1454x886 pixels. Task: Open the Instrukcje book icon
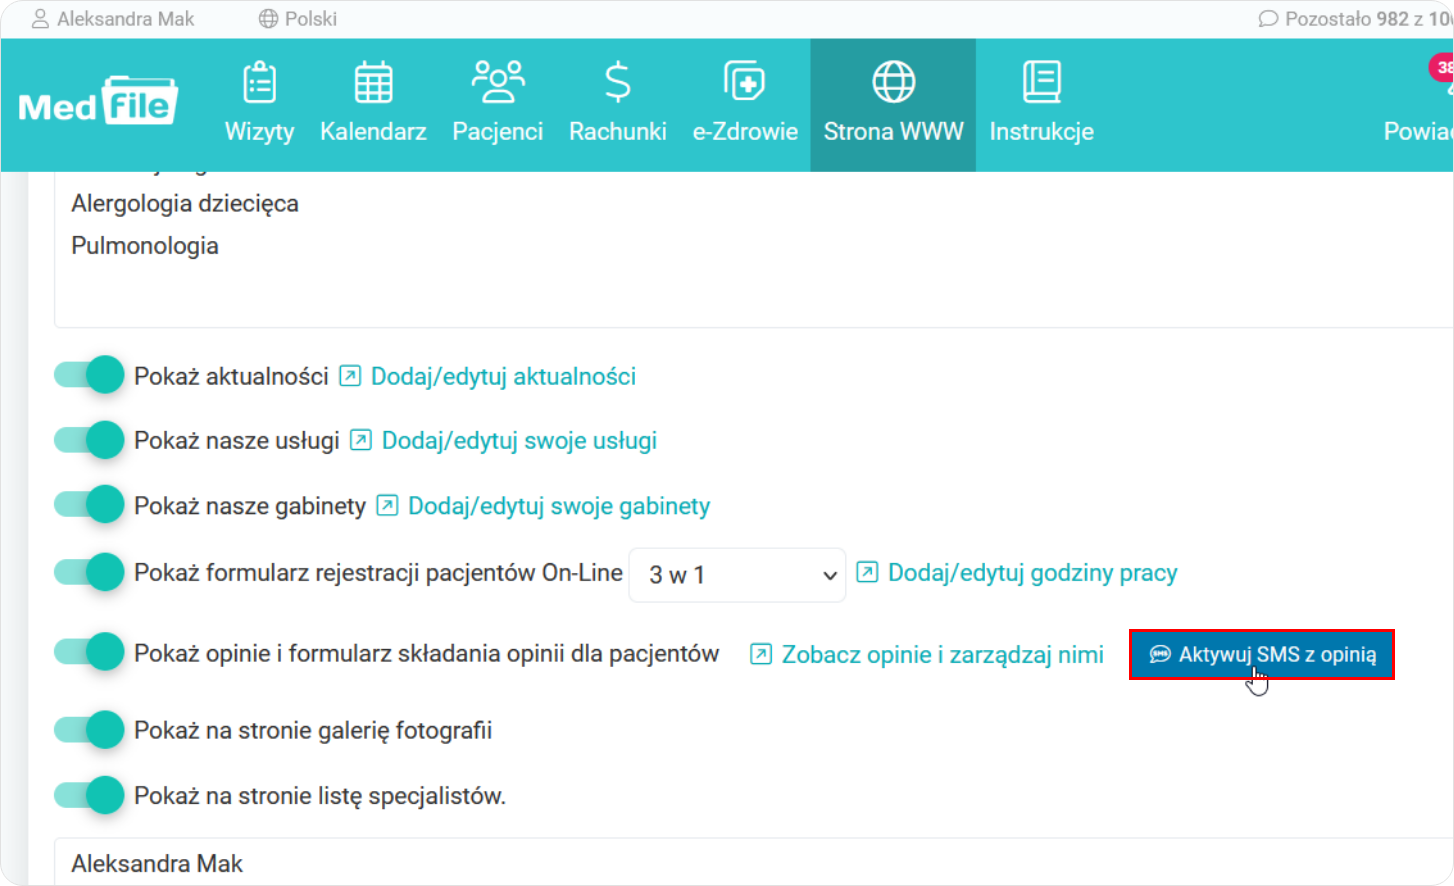[1041, 83]
